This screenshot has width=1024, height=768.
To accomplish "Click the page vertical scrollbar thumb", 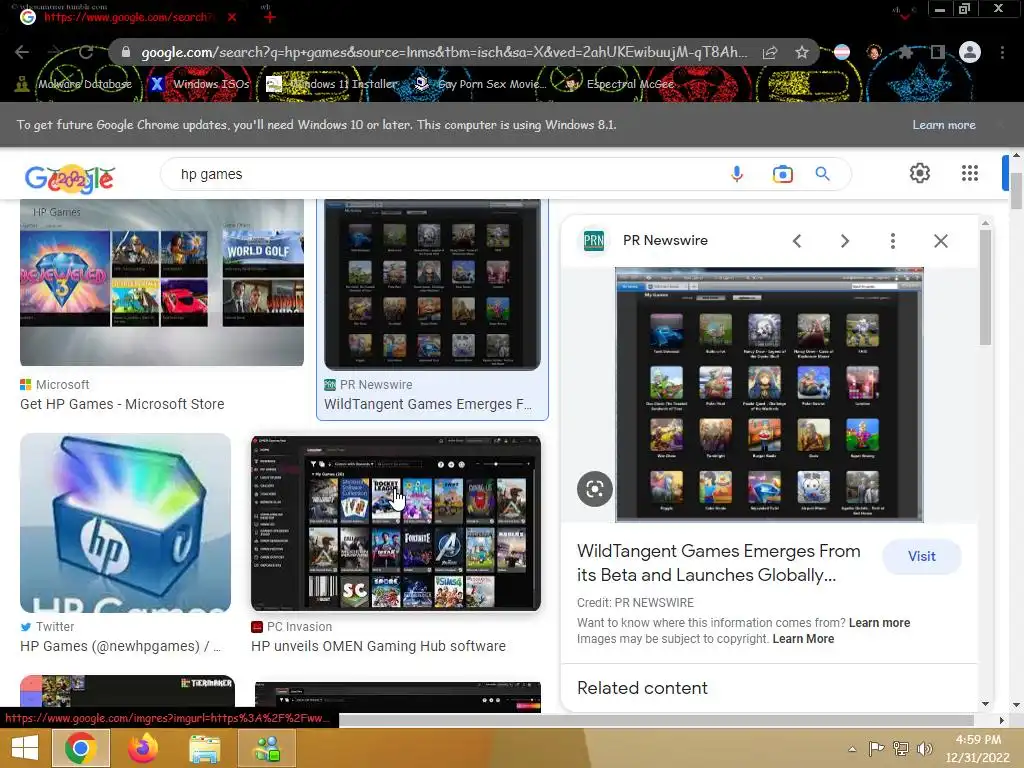I will click(1016, 191).
